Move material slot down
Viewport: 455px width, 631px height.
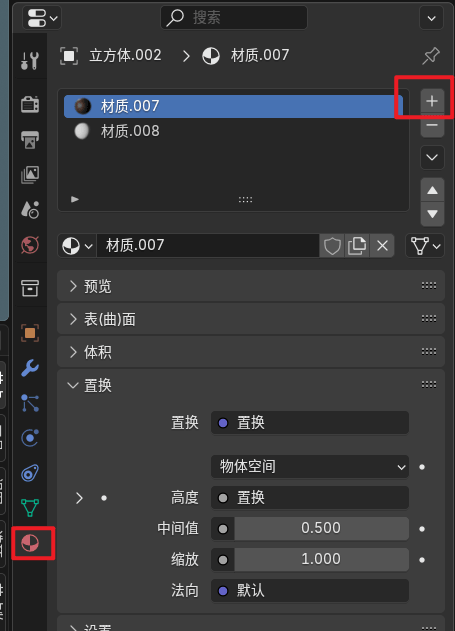[x=432, y=214]
